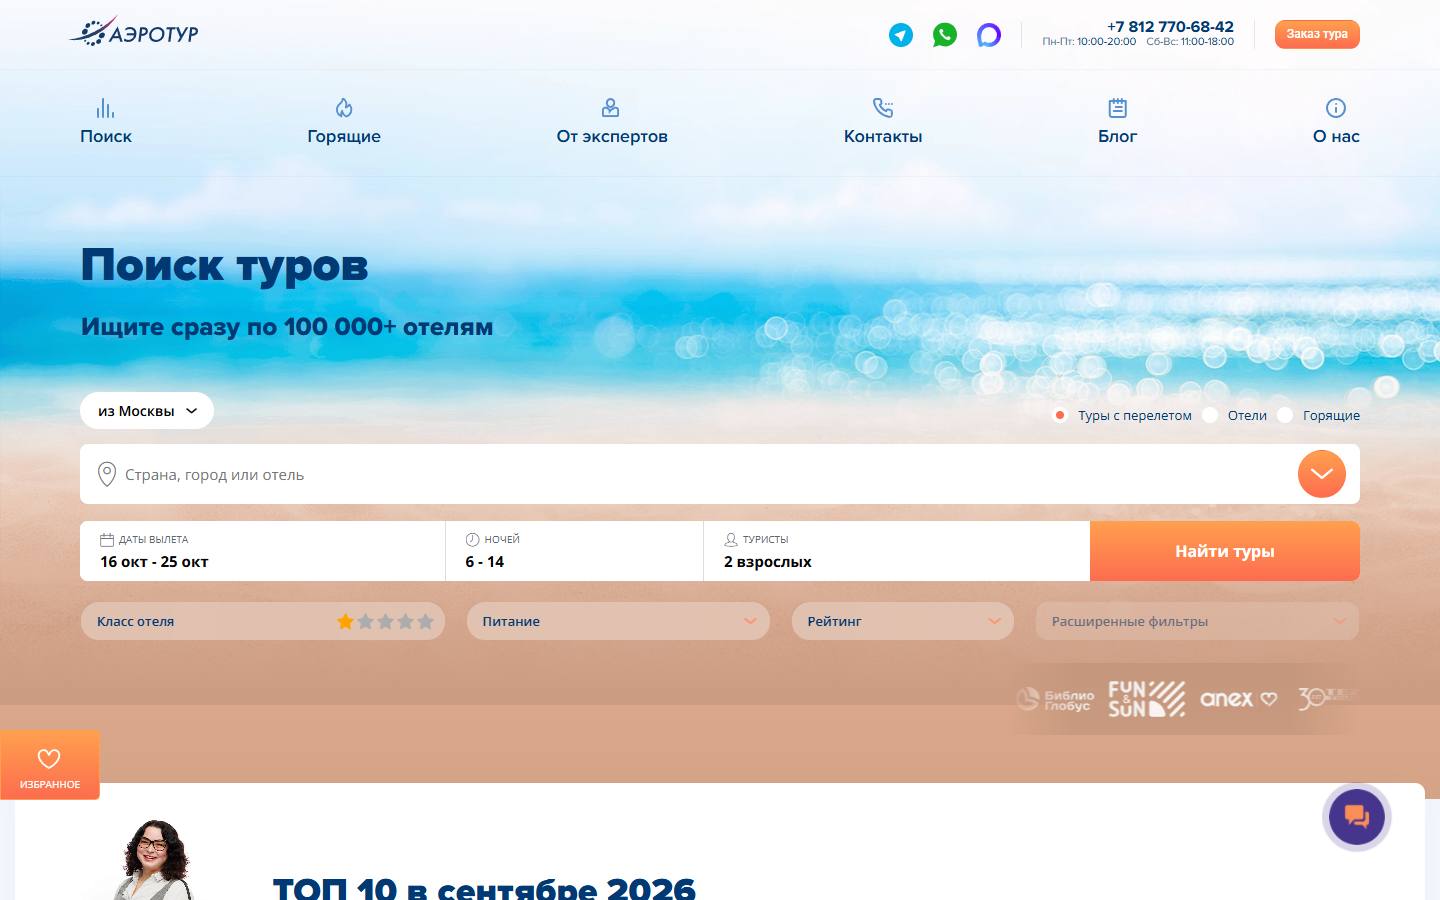This screenshot has height=900, width=1440.
Task: Click the phone icon above Контакты
Action: 883,108
